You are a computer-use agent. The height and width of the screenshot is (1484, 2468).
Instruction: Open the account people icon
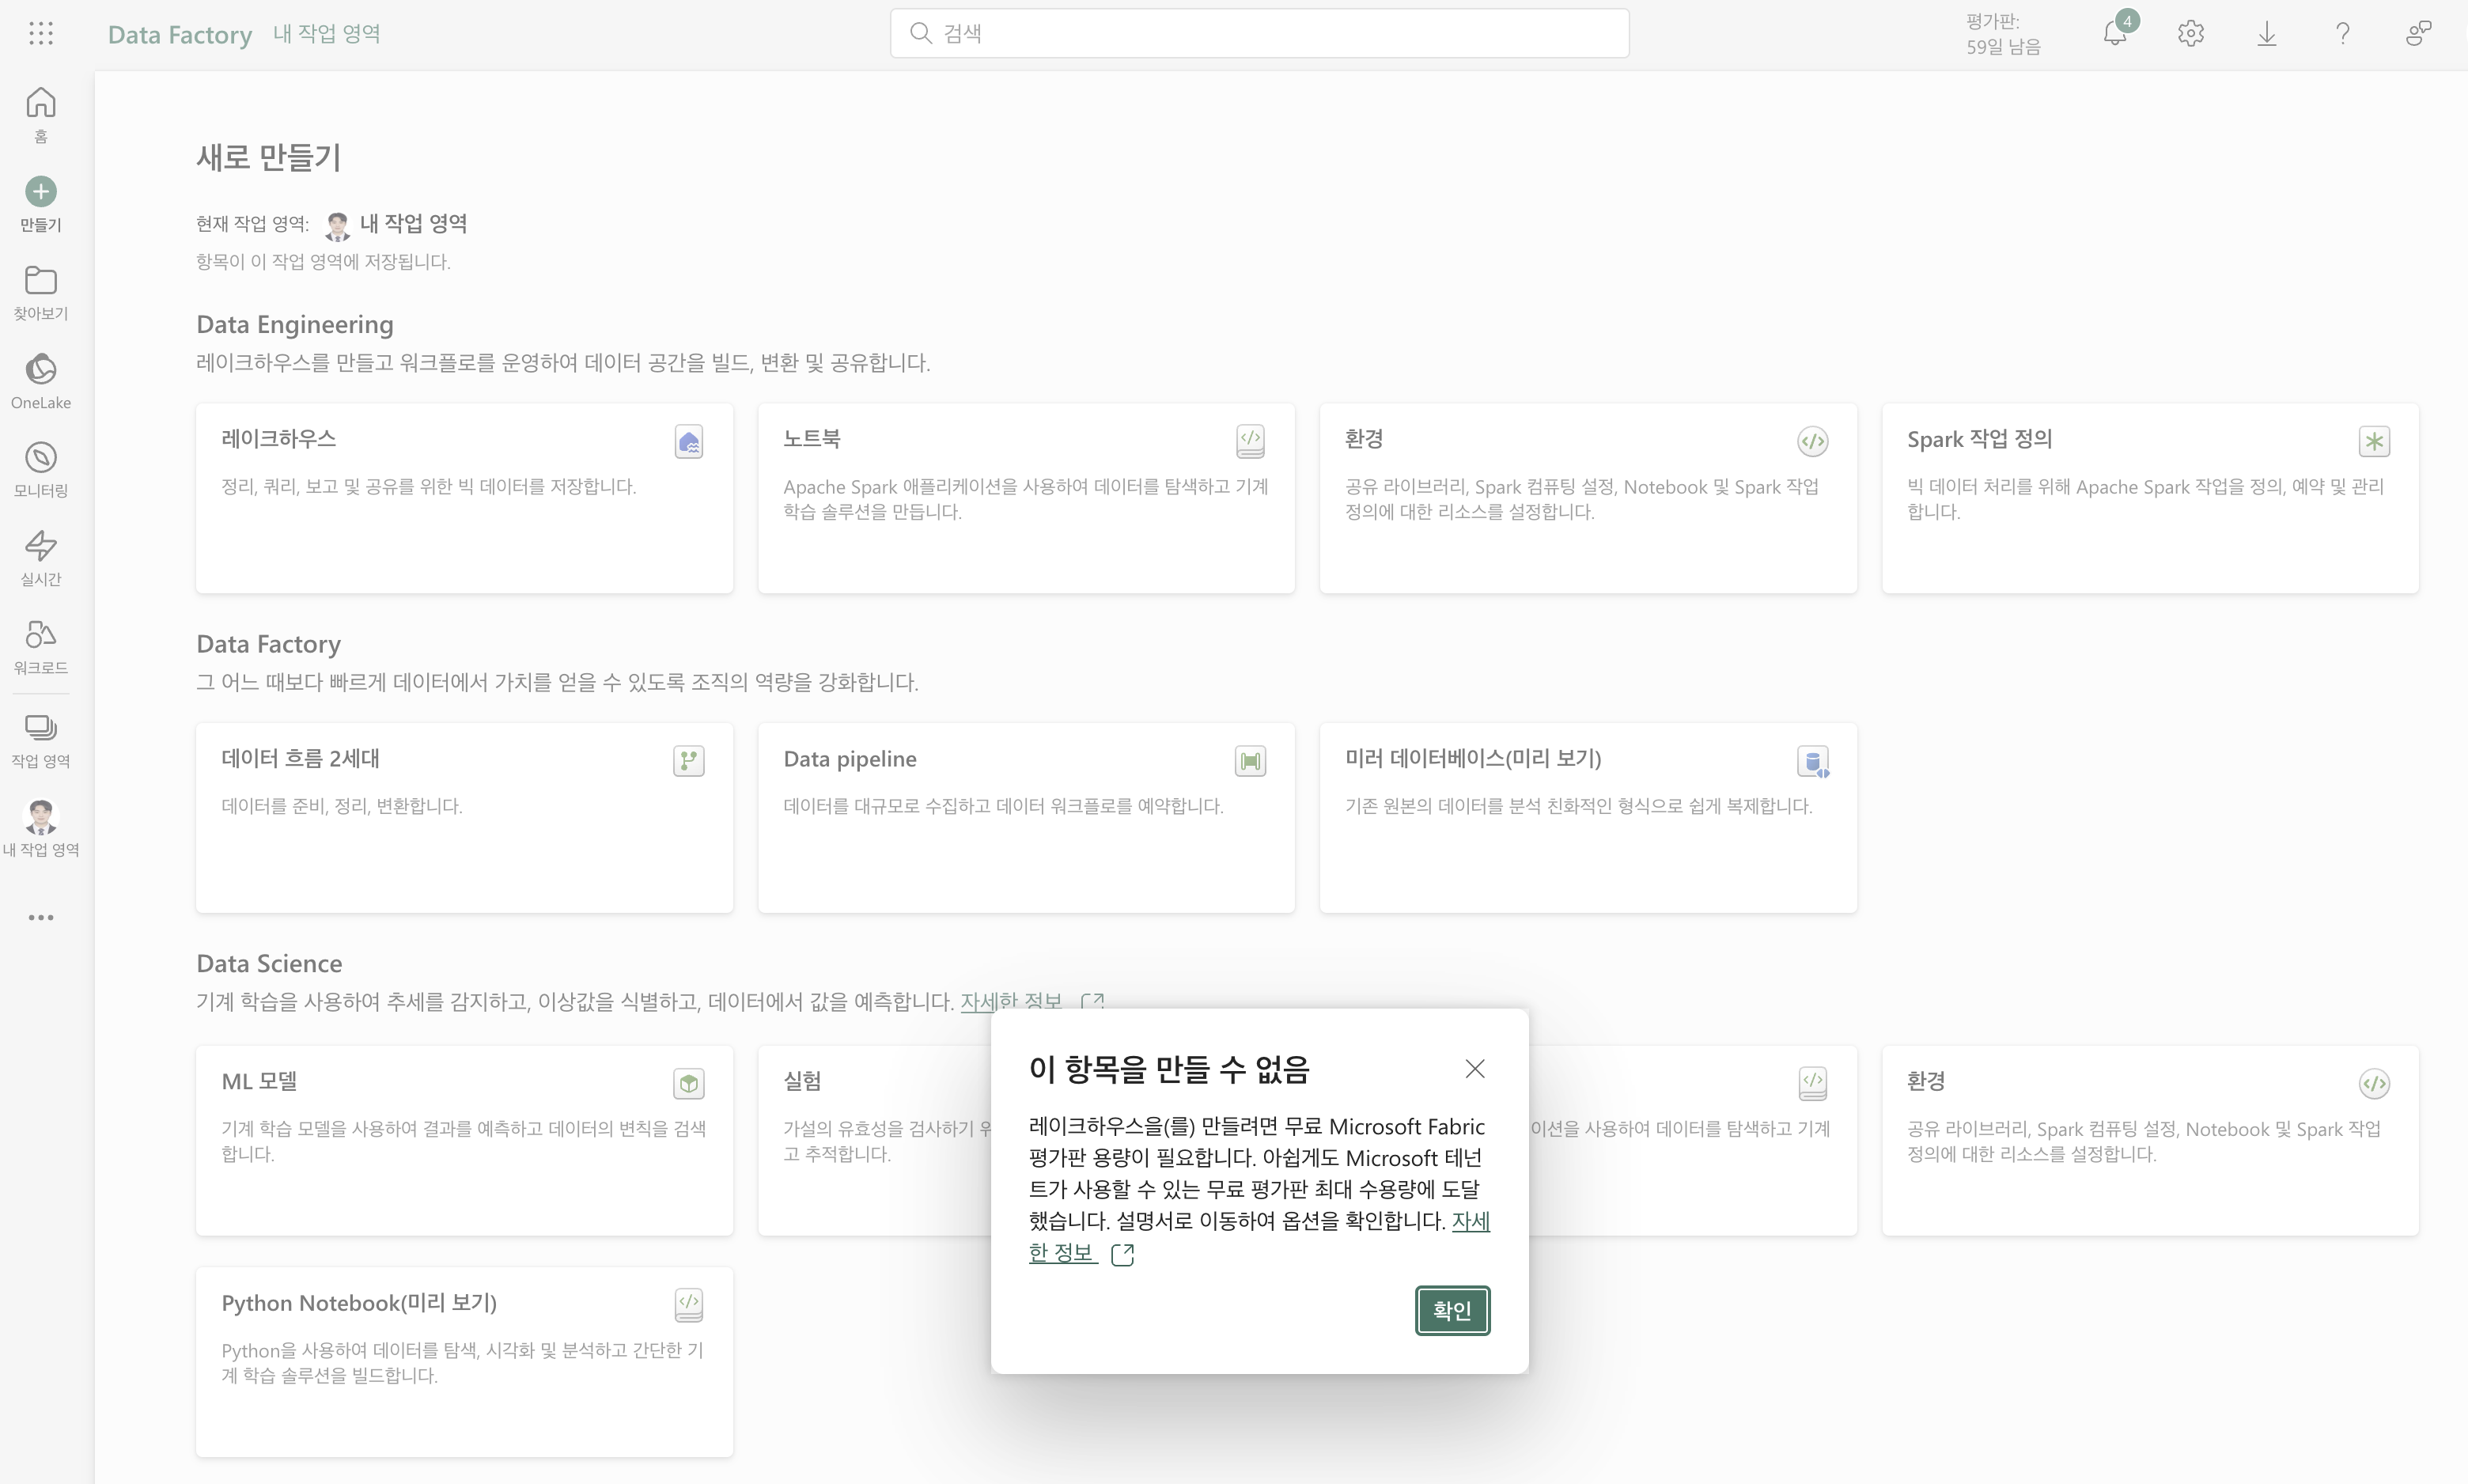point(2419,34)
